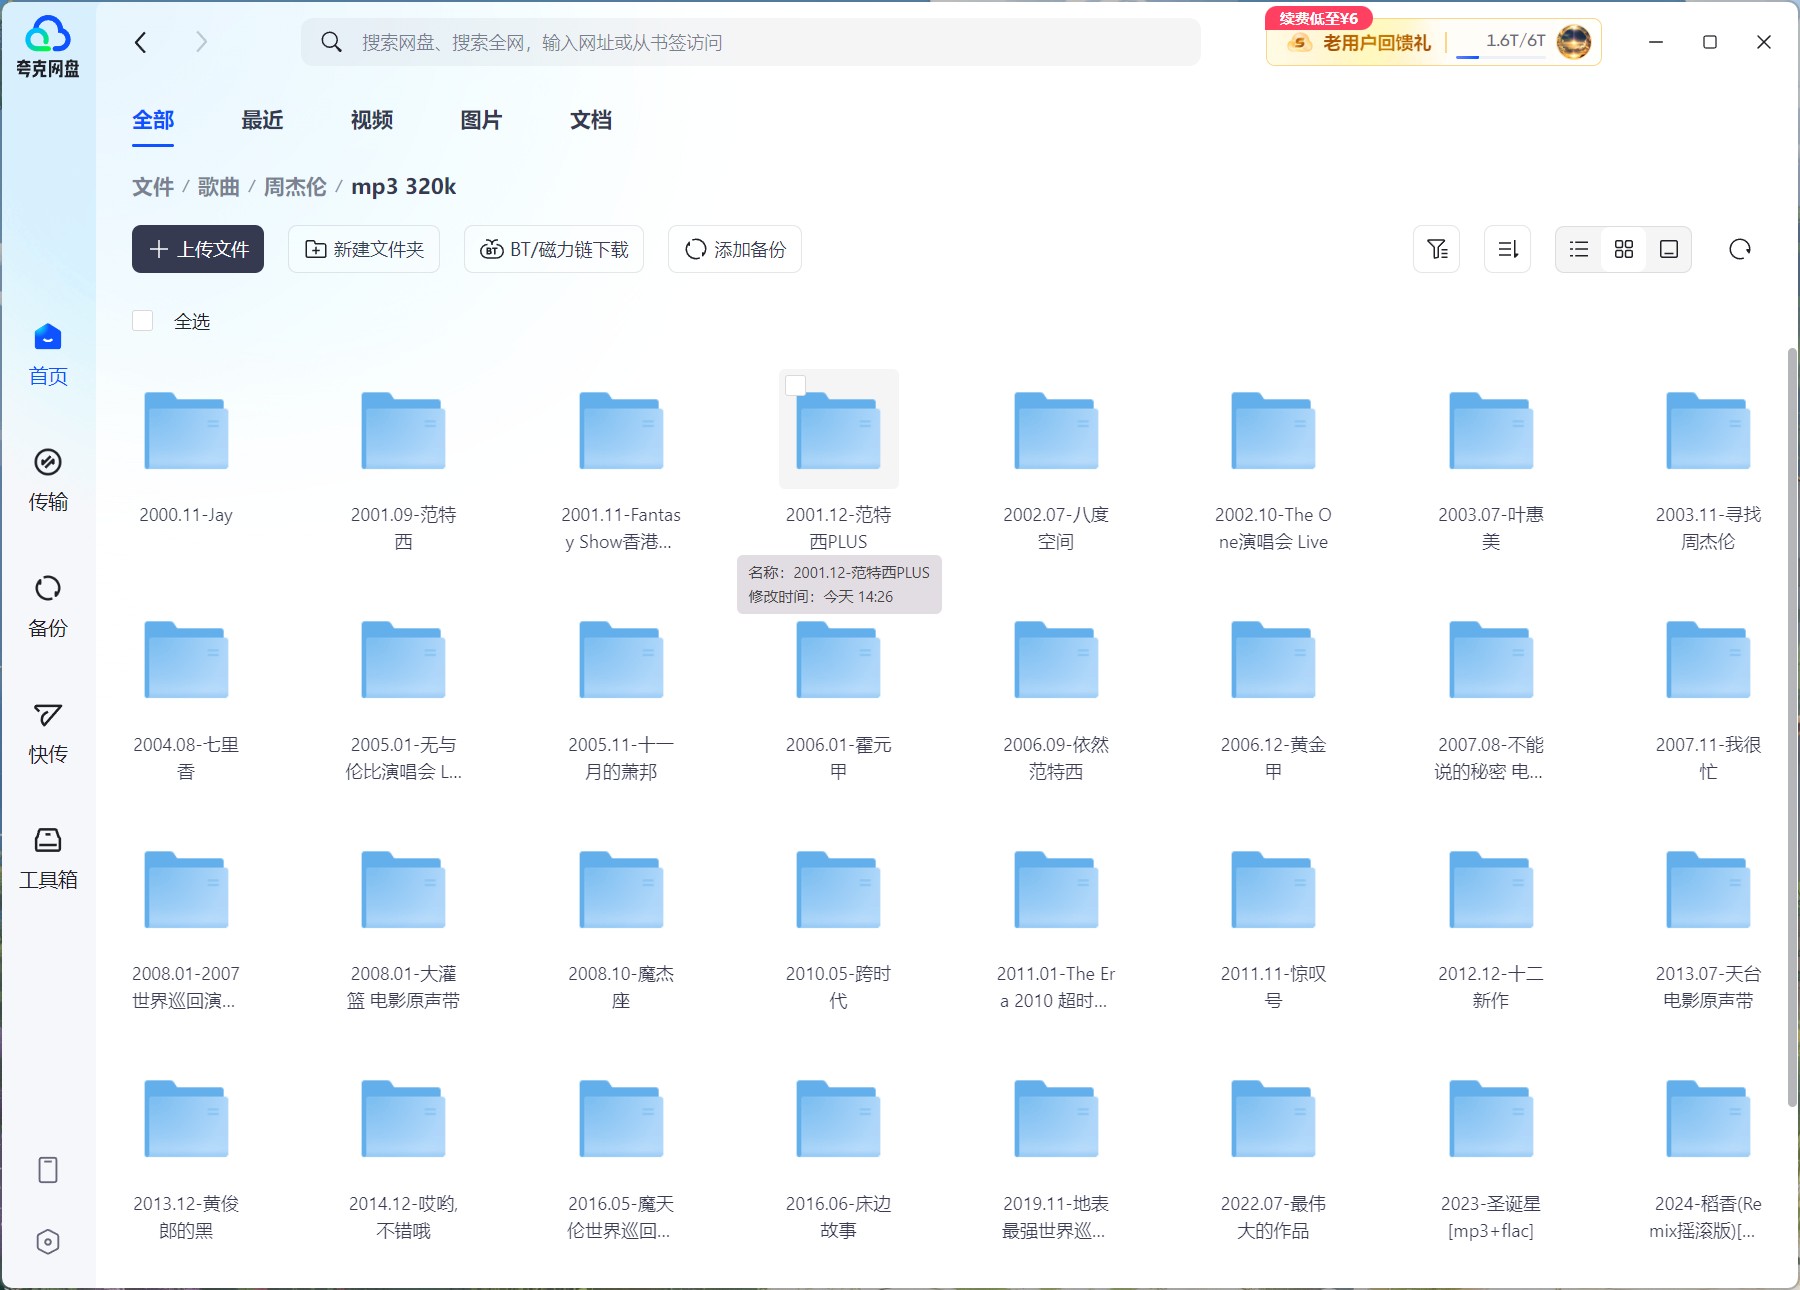The width and height of the screenshot is (1800, 1290).
Task: Select folder name 2023-圣诞星 [mp3+flac]
Action: 1491,1217
